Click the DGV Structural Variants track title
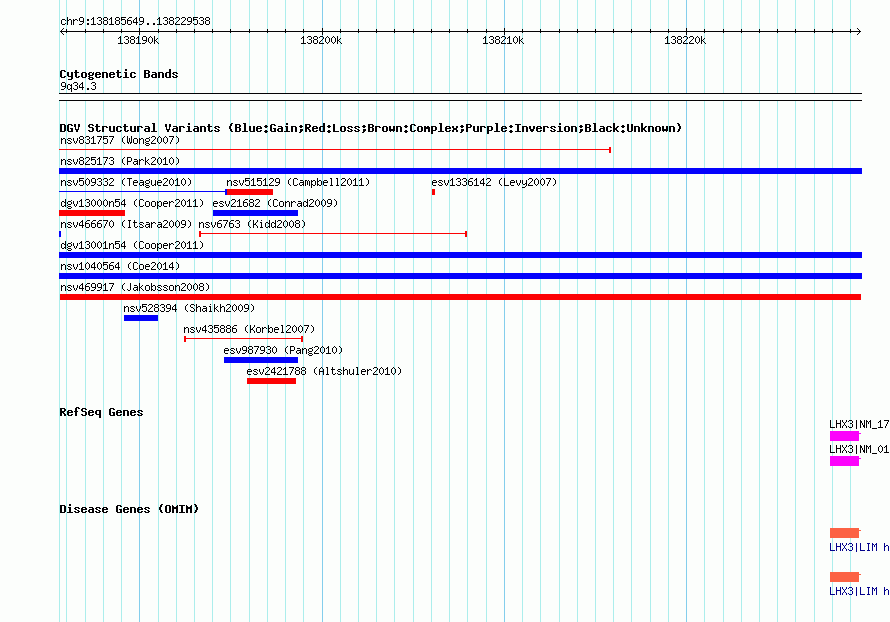890x622 pixels. click(x=371, y=128)
